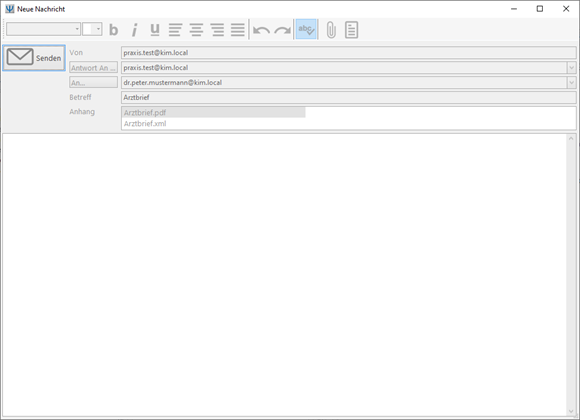This screenshot has width=580, height=420.
Task: Open the font color dropdown swatch
Action: [92, 29]
